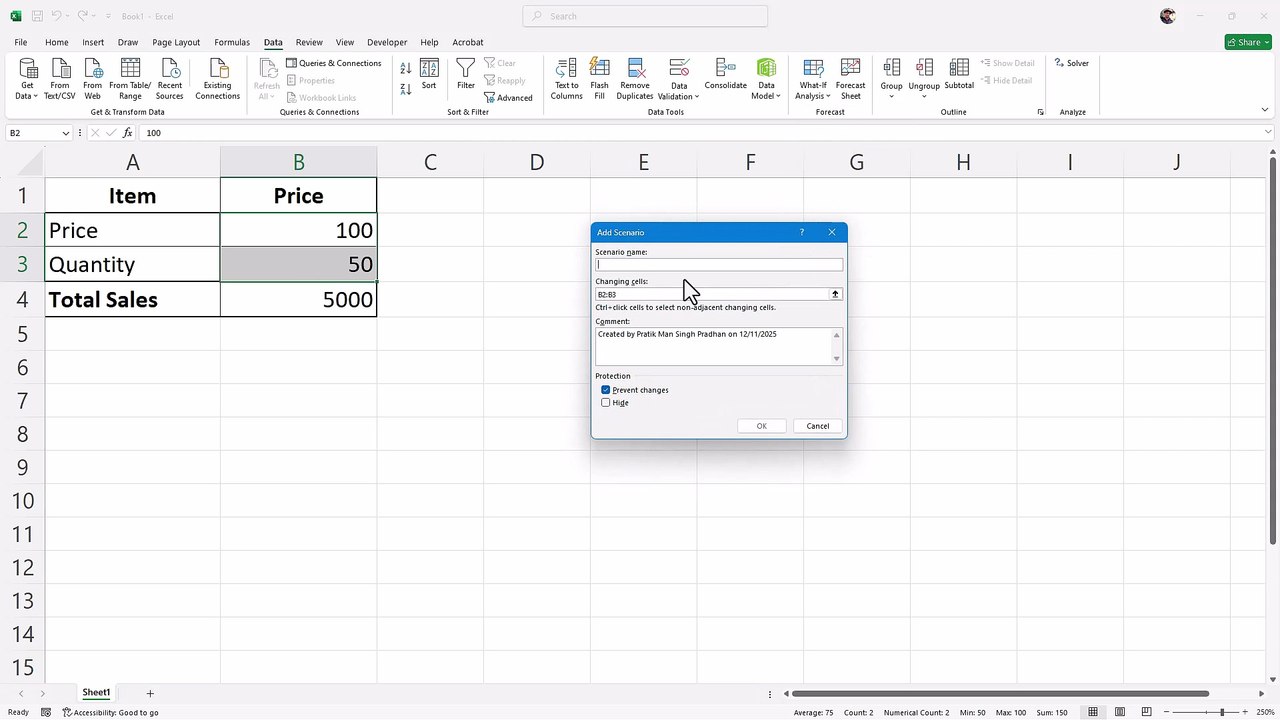Close the Add Scenario dialog with X
Viewport: 1280px width, 720px height.
coord(831,232)
